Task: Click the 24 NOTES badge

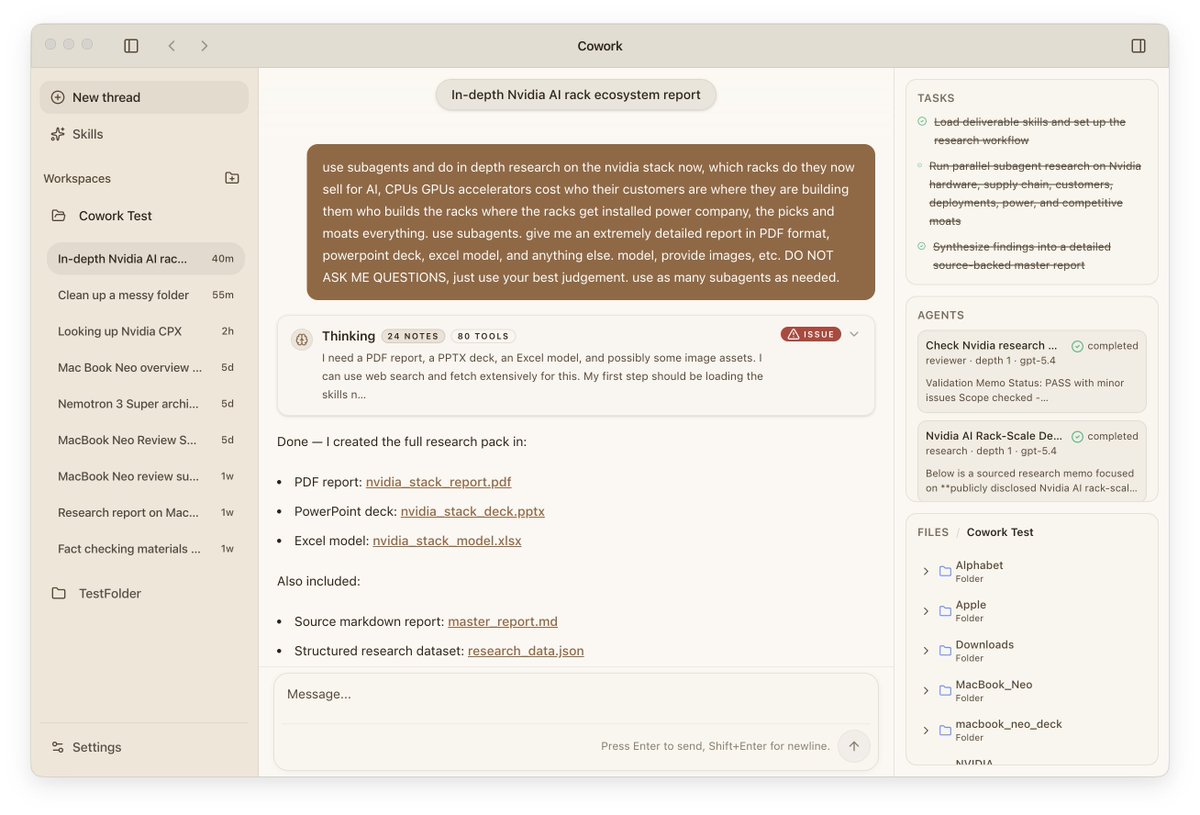Action: click(x=413, y=336)
